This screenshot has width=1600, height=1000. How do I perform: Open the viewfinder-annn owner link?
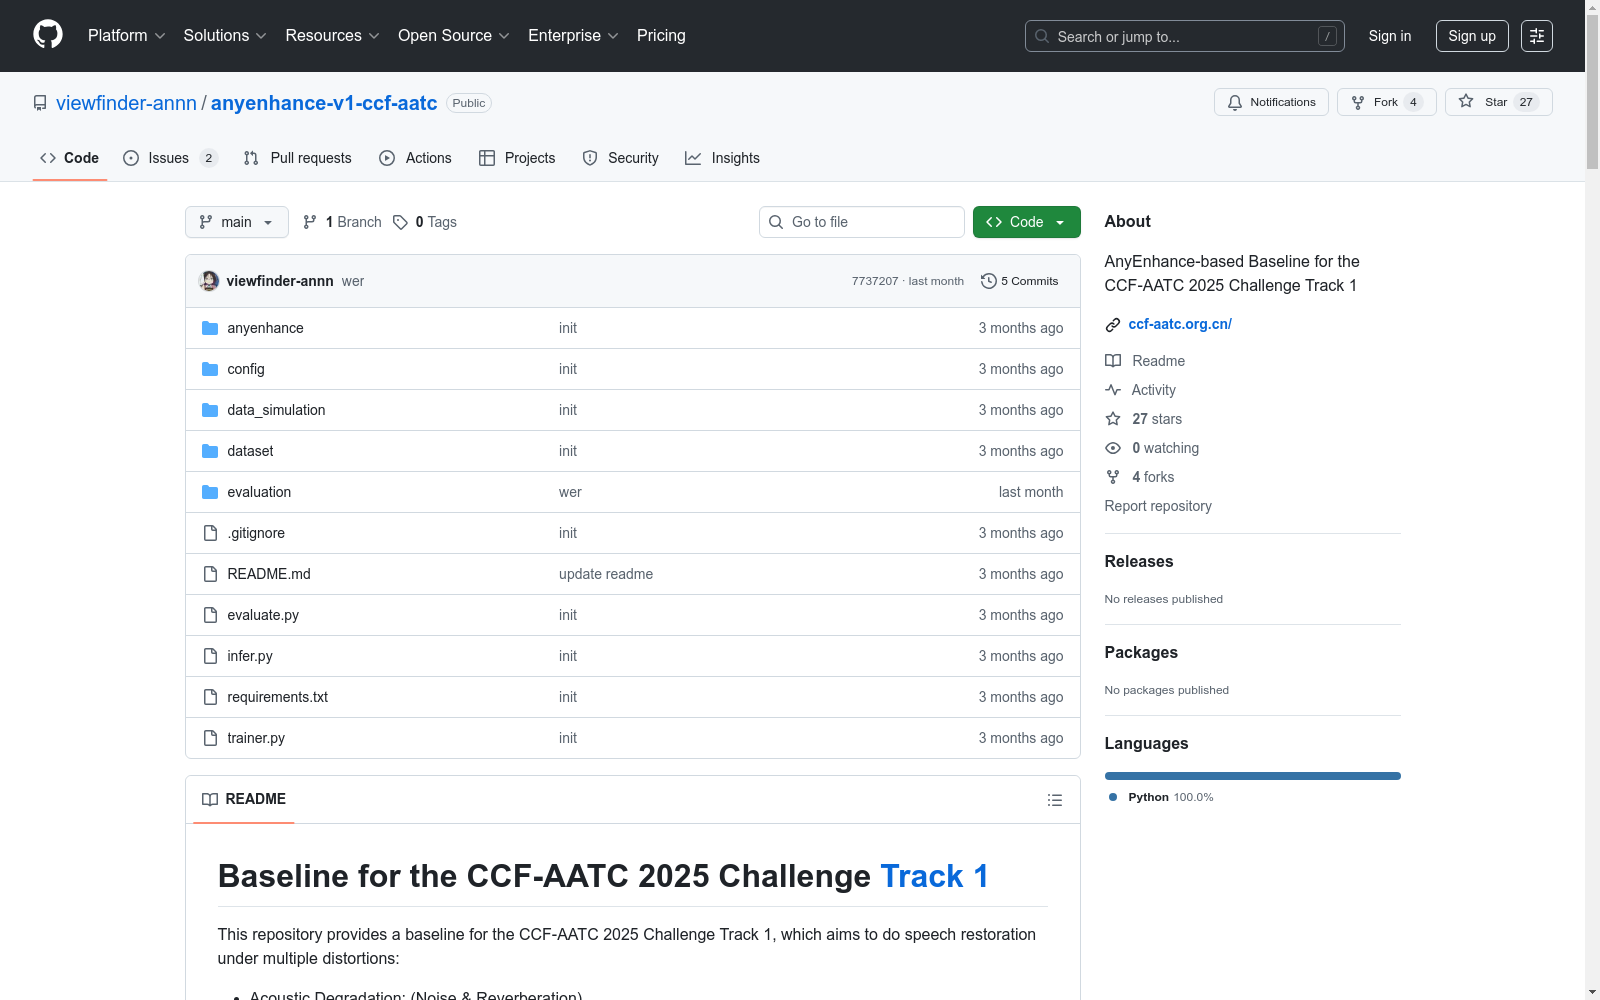tap(126, 103)
